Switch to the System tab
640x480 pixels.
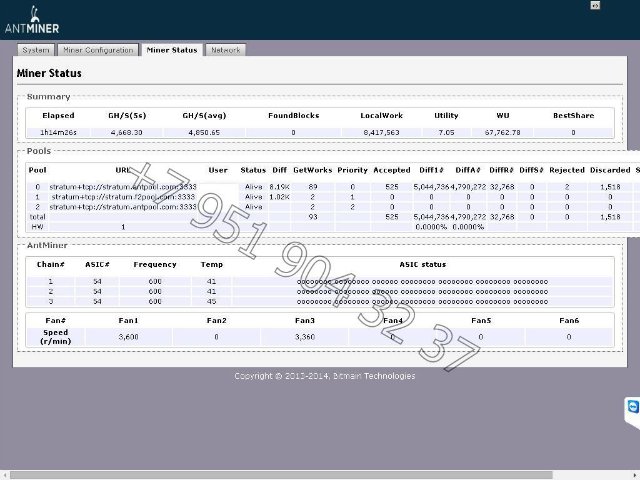click(36, 50)
